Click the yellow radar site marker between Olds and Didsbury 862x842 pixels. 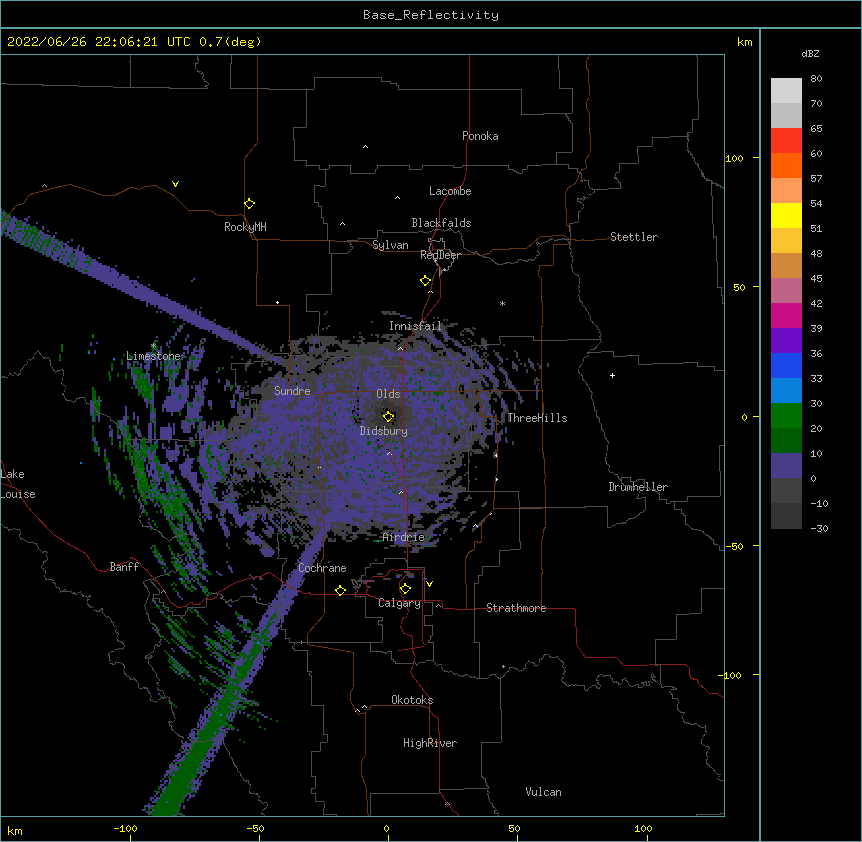(388, 416)
